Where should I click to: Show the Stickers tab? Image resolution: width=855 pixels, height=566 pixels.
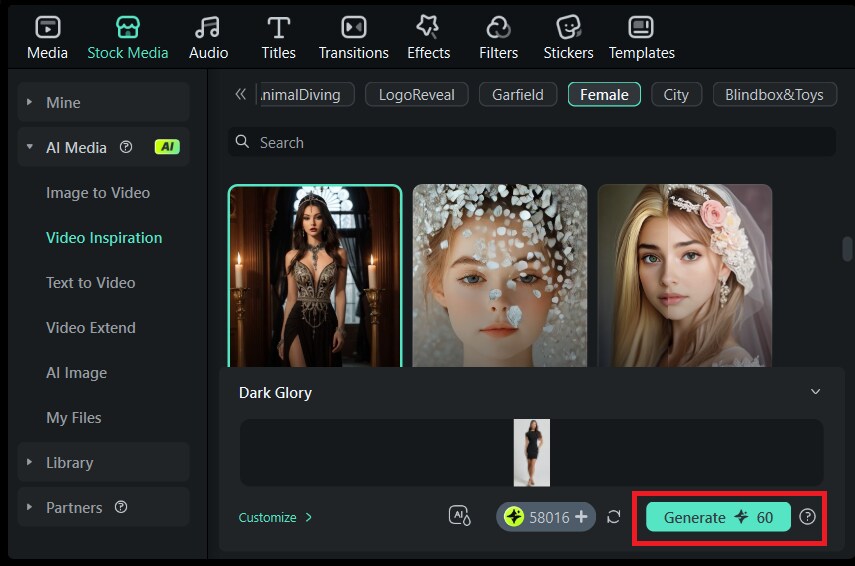coord(568,38)
